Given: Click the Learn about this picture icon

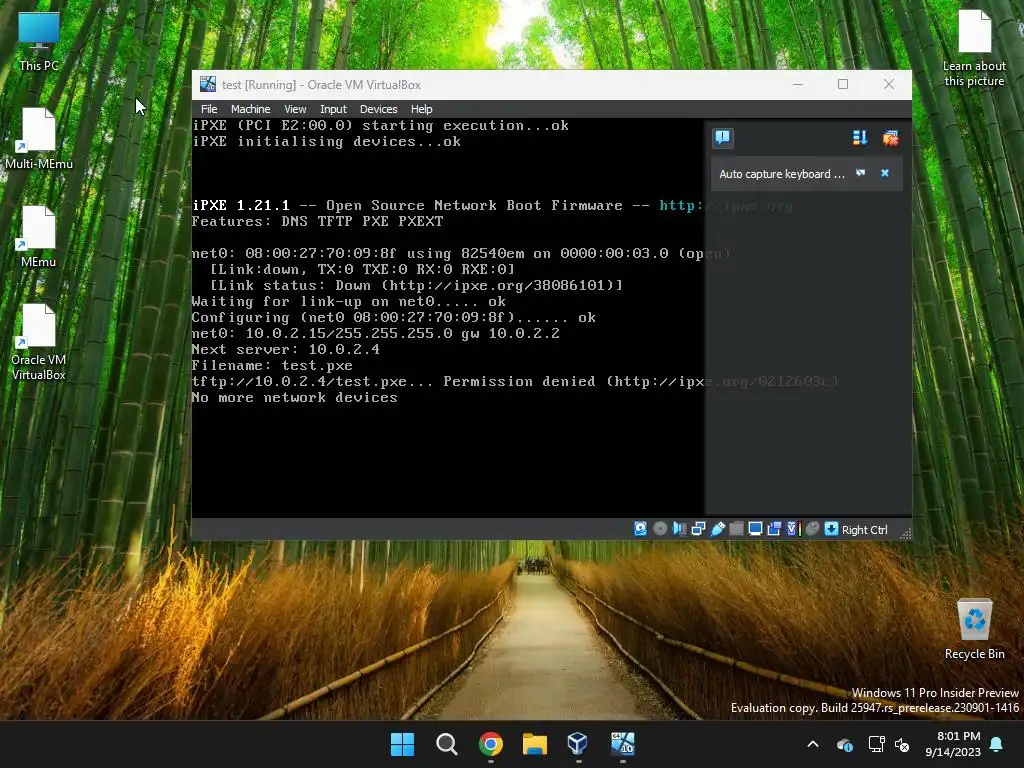Looking at the screenshot, I should pyautogui.click(x=974, y=48).
